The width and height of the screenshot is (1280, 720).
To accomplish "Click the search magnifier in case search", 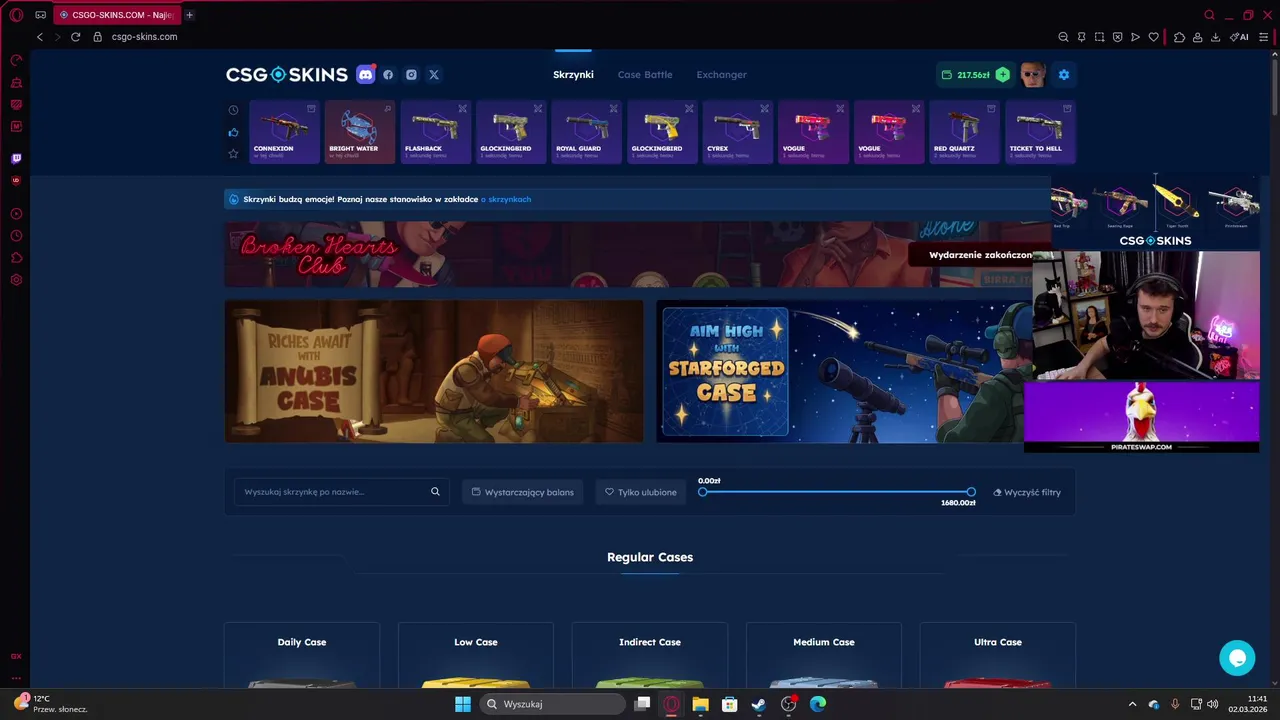I will pos(435,492).
